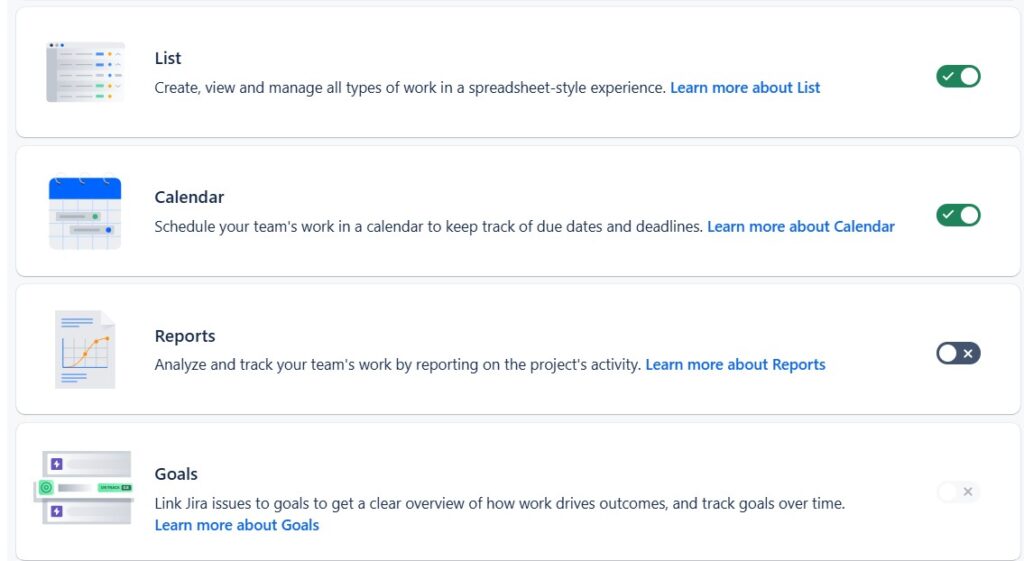Click the spreadsheet-style experience description text
The image size is (1024, 561).
[410, 88]
